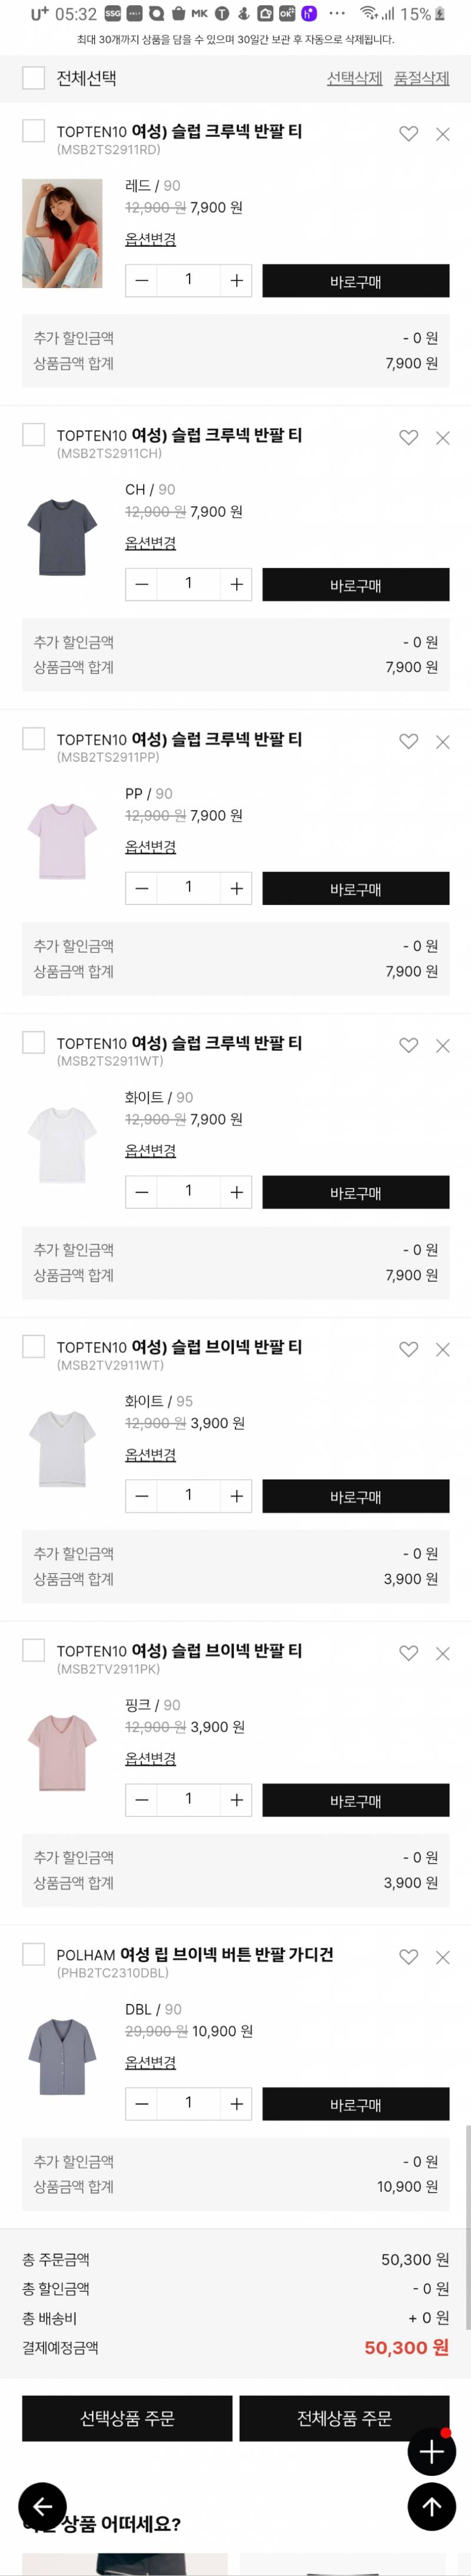This screenshot has width=471, height=2576.
Task: Tap the heart on the white V-neck tee
Action: click(x=409, y=1347)
